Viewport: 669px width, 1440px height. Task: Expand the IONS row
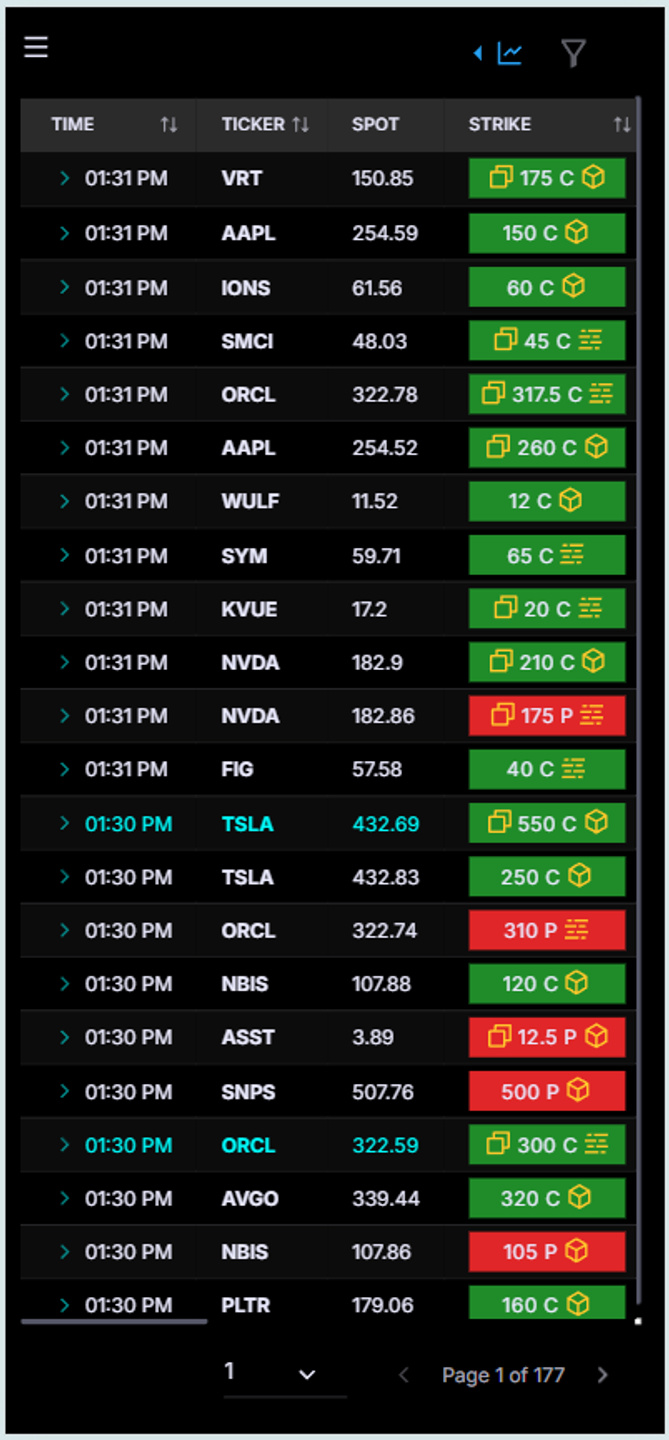pyautogui.click(x=65, y=287)
